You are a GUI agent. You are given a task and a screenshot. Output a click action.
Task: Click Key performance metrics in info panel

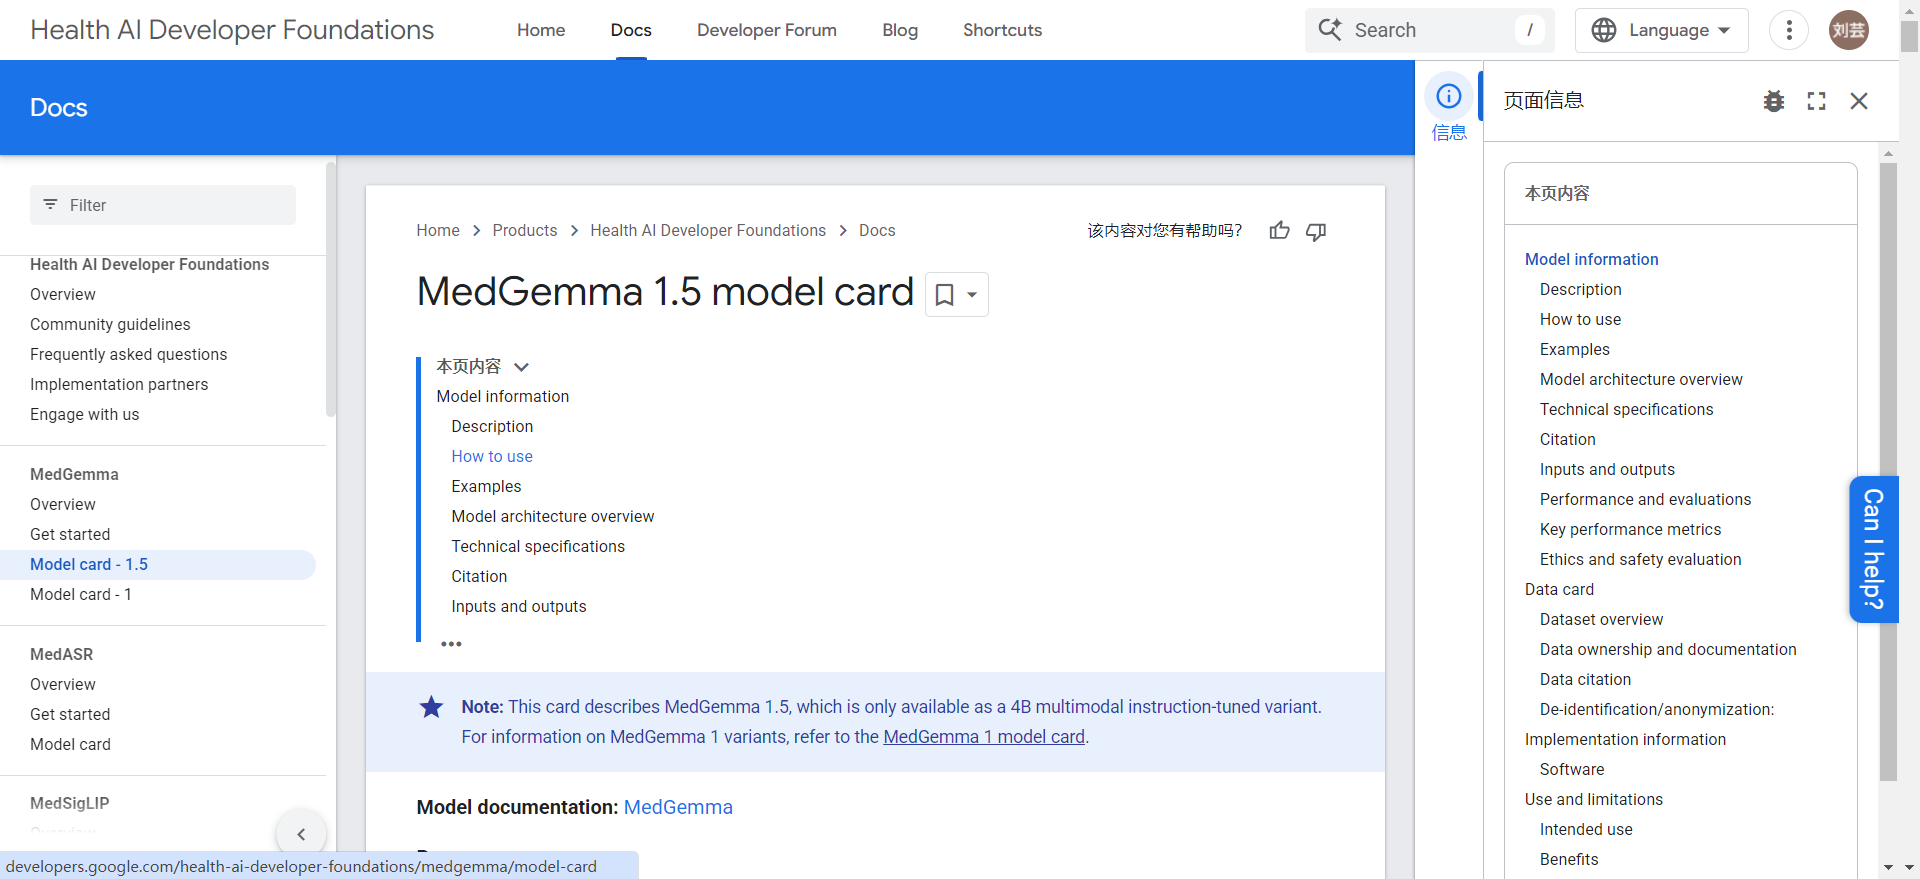(1630, 529)
